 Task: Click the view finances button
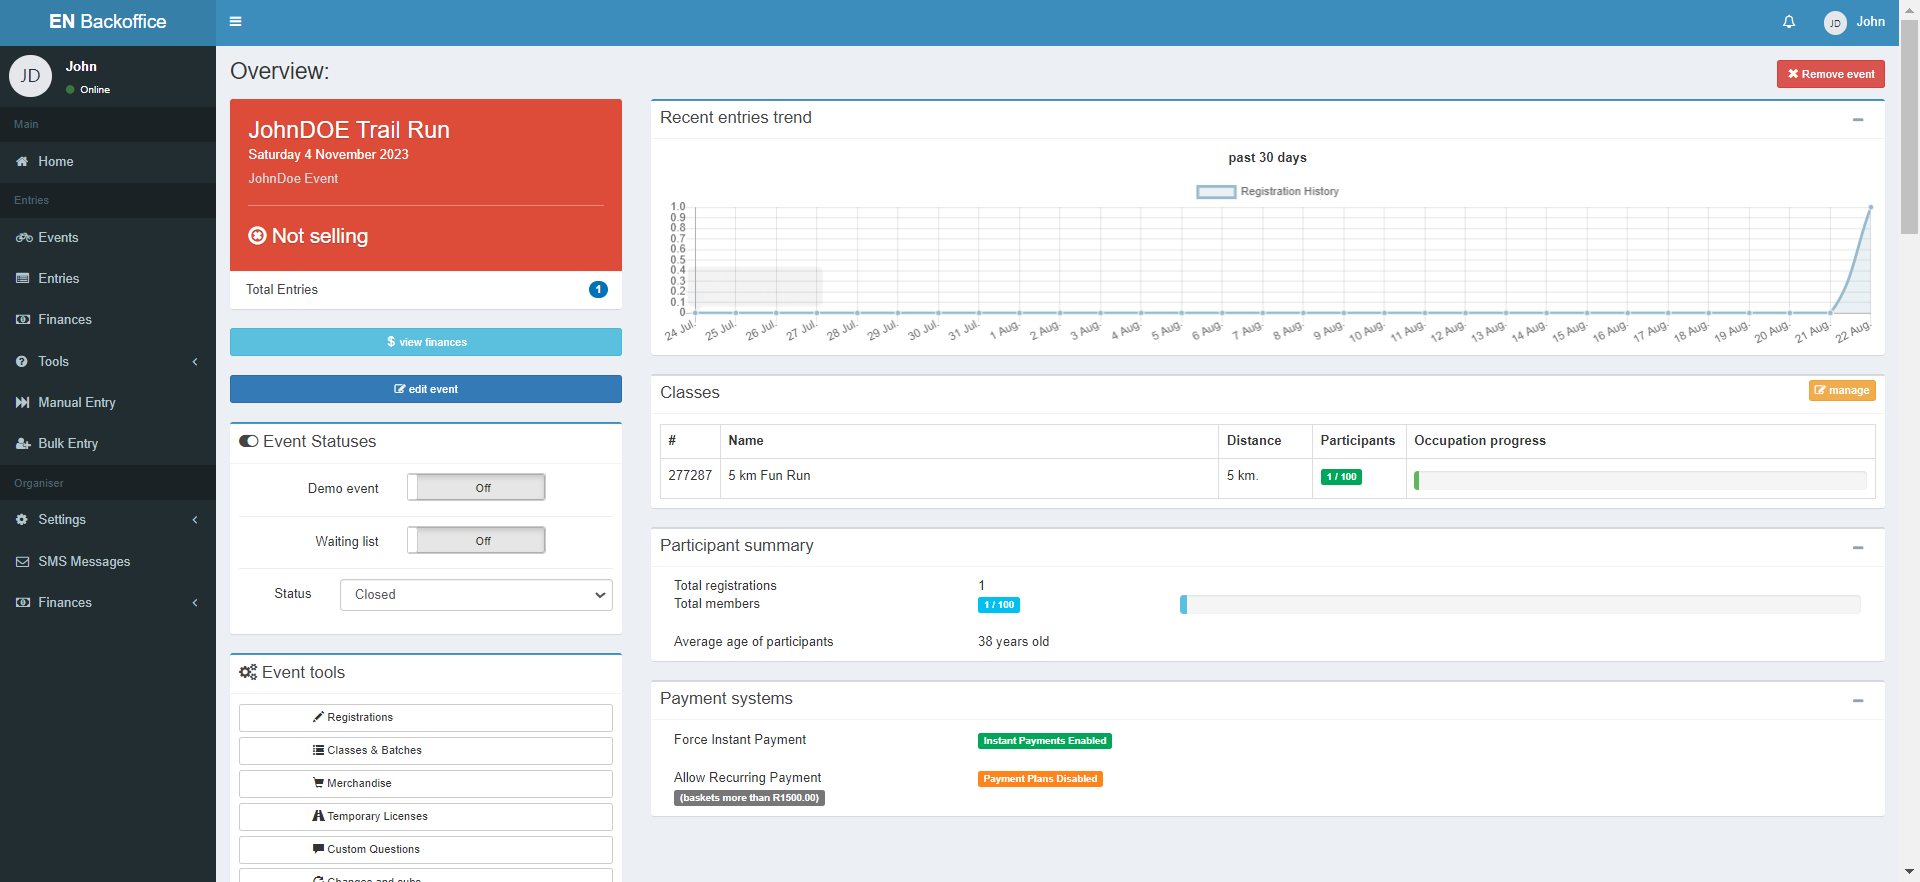coord(426,342)
